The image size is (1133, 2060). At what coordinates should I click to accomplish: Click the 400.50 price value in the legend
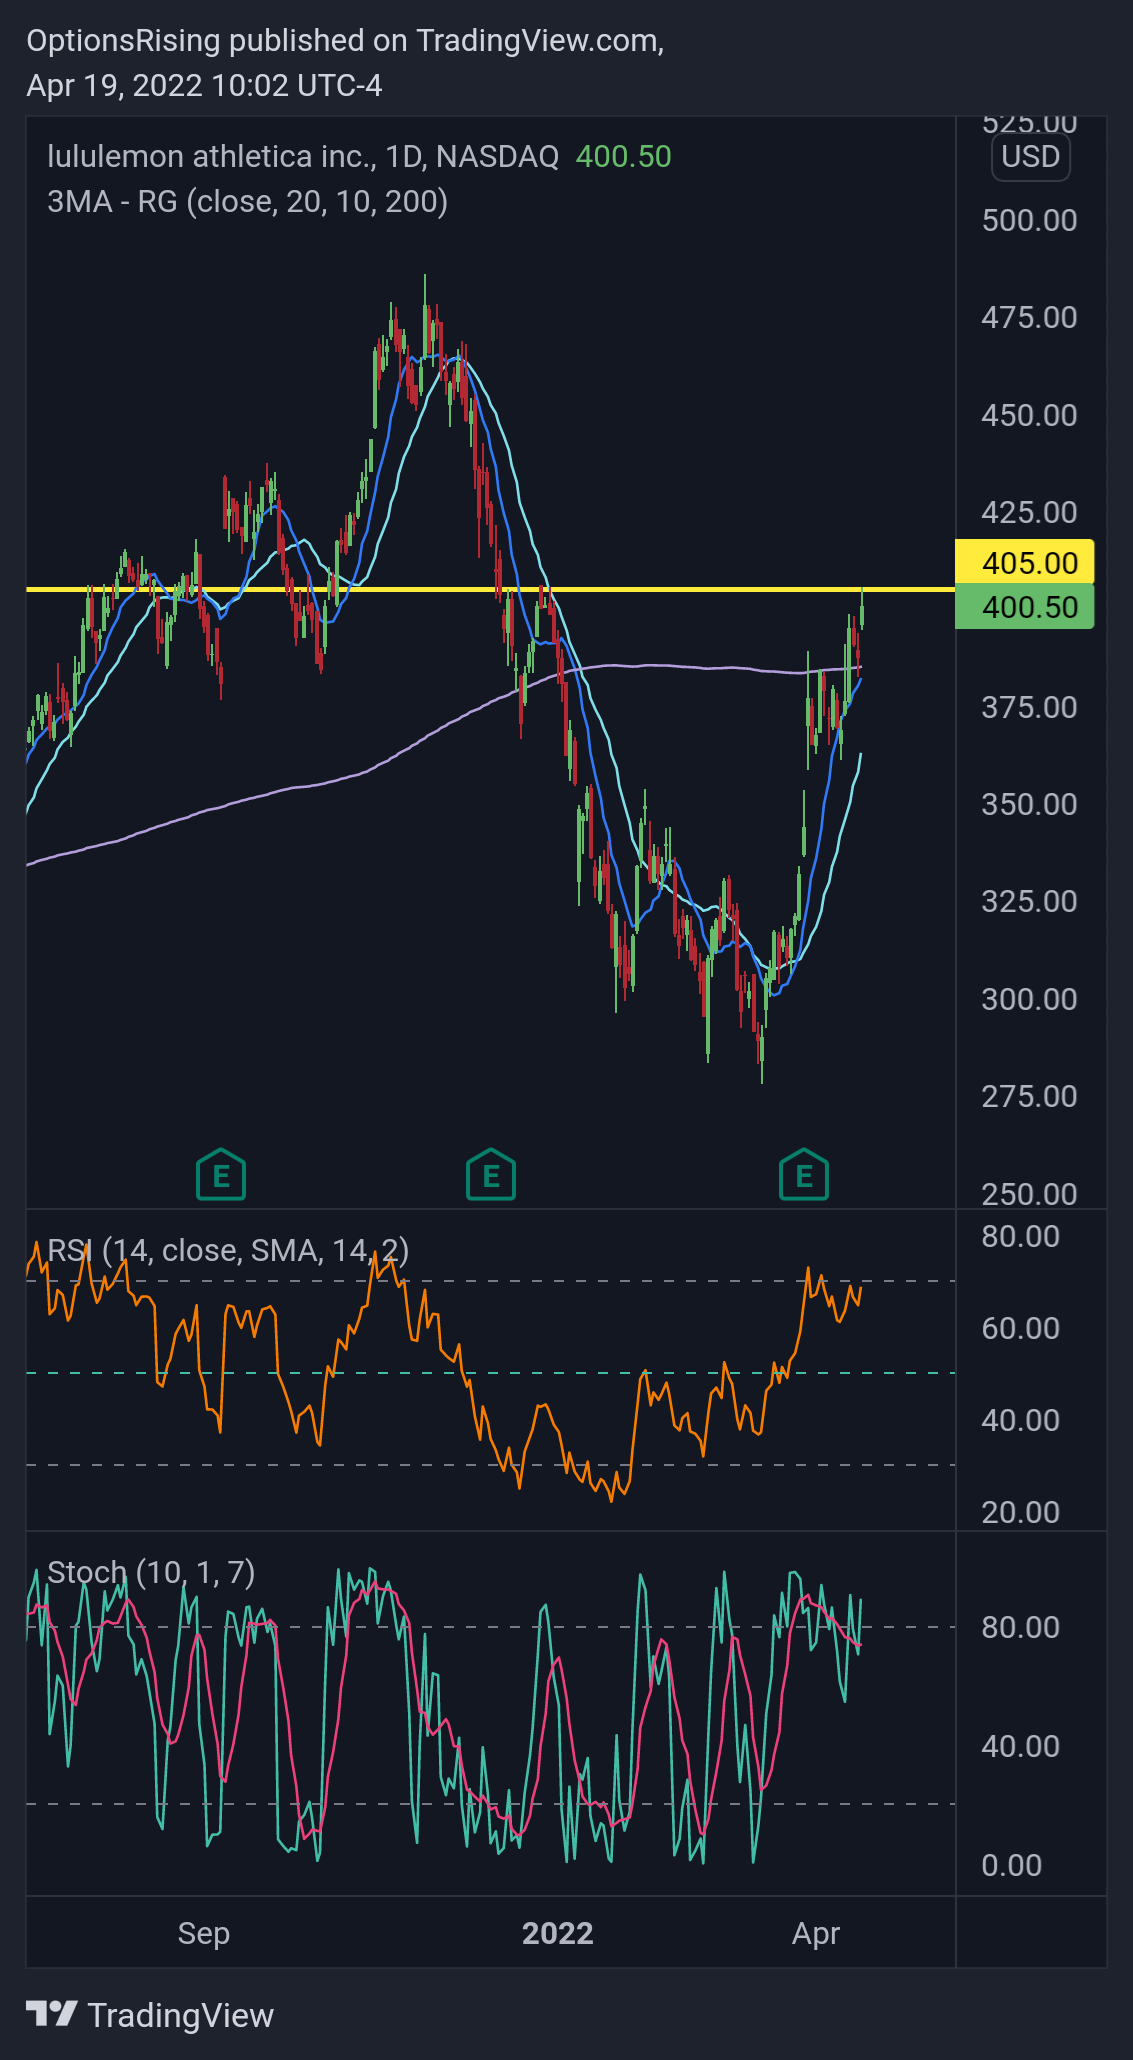[623, 157]
